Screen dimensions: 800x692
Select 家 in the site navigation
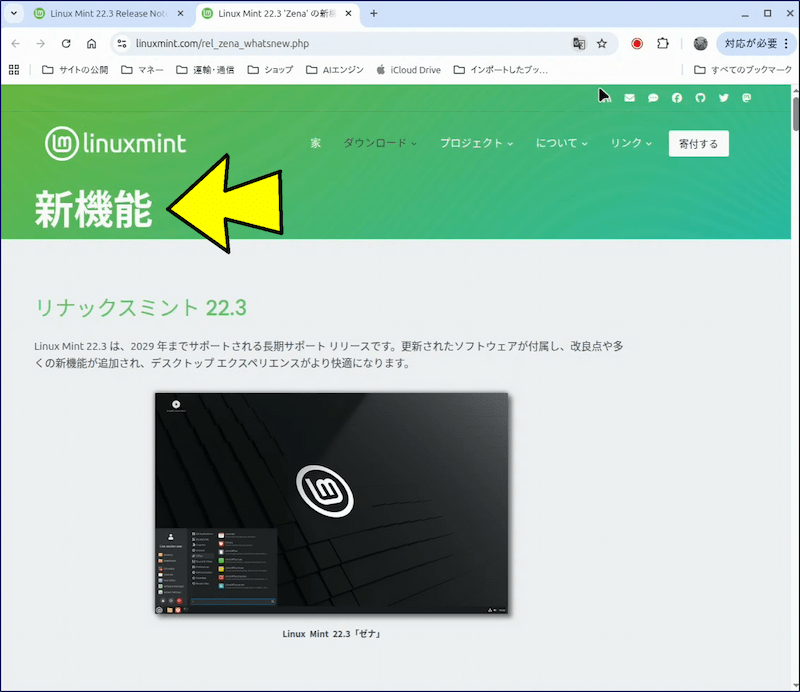click(315, 143)
